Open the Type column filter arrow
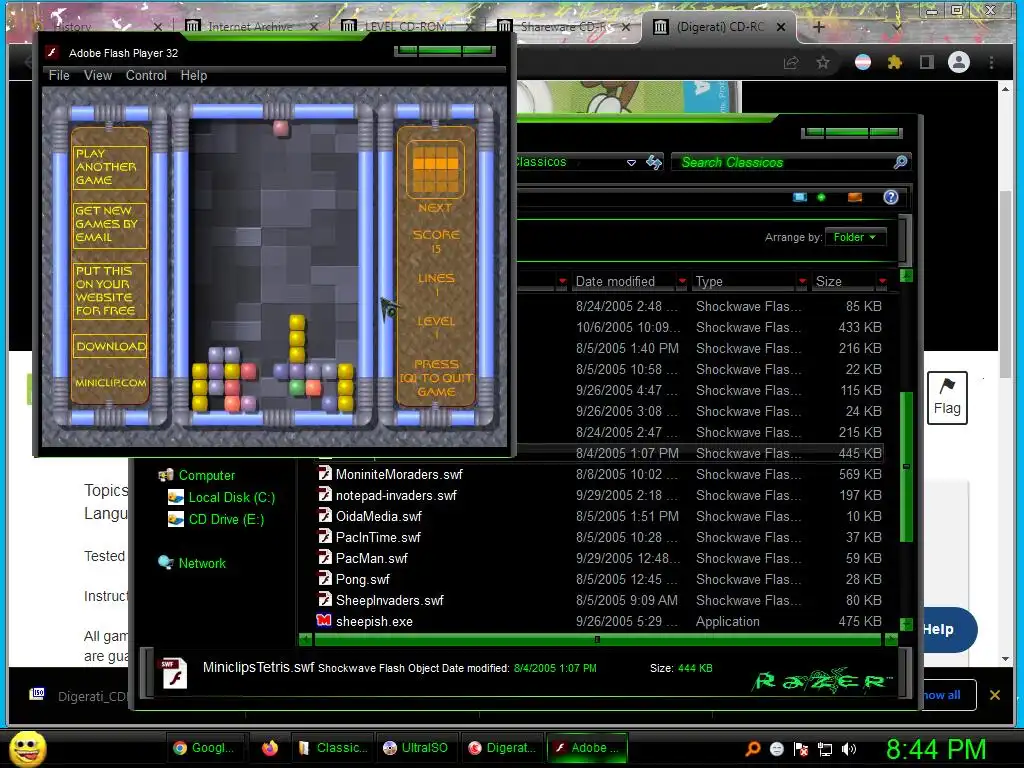Screen dimensions: 1024x768 pyautogui.click(x=802, y=281)
